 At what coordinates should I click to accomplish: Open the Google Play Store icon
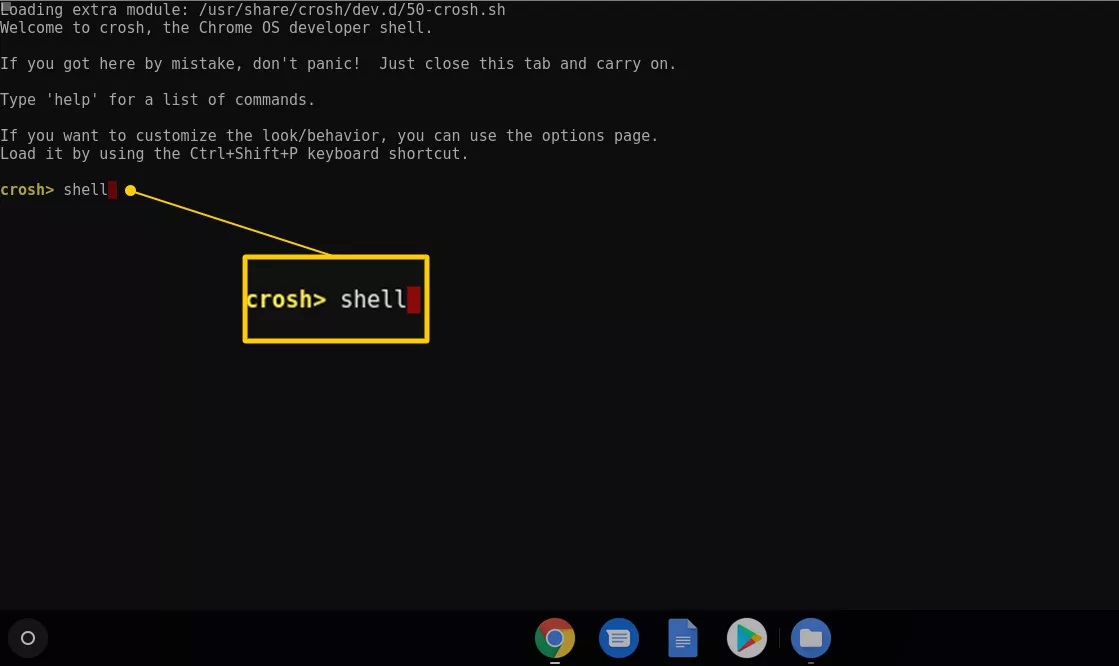pos(746,638)
